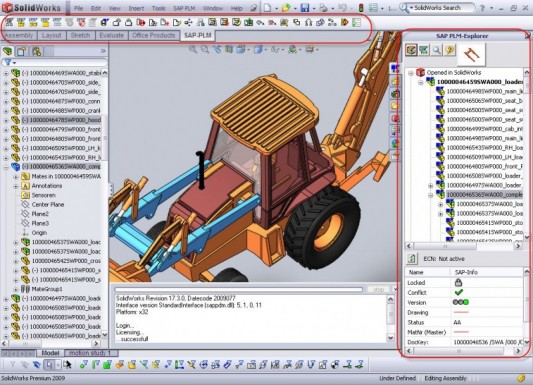Open the feature tree filter dropdown
Image resolution: width=533 pixels, height=385 pixels.
(x=10, y=63)
